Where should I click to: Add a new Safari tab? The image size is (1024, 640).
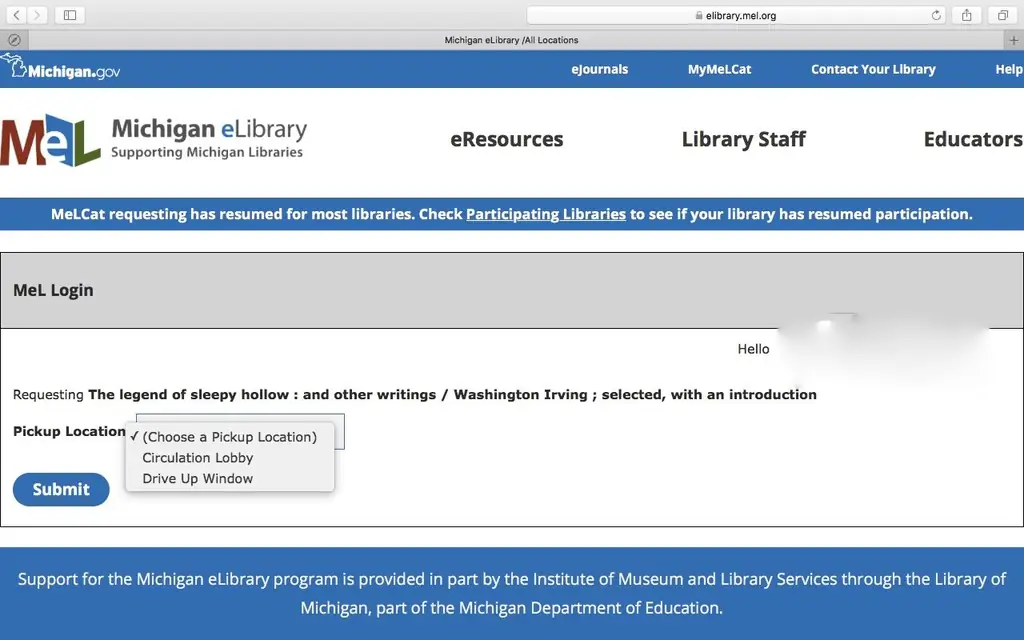click(1014, 40)
